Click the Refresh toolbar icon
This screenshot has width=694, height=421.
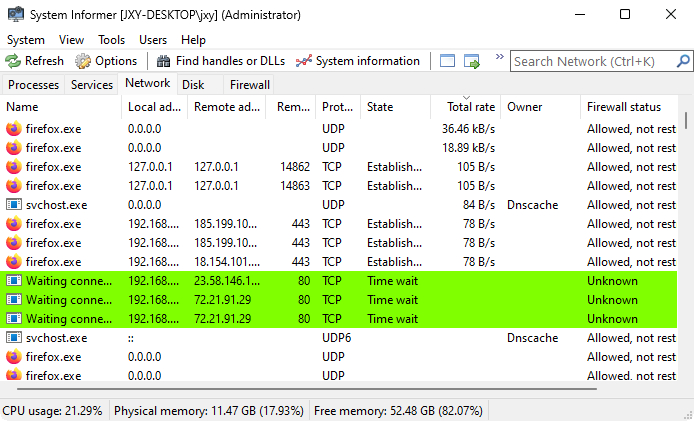pos(13,61)
